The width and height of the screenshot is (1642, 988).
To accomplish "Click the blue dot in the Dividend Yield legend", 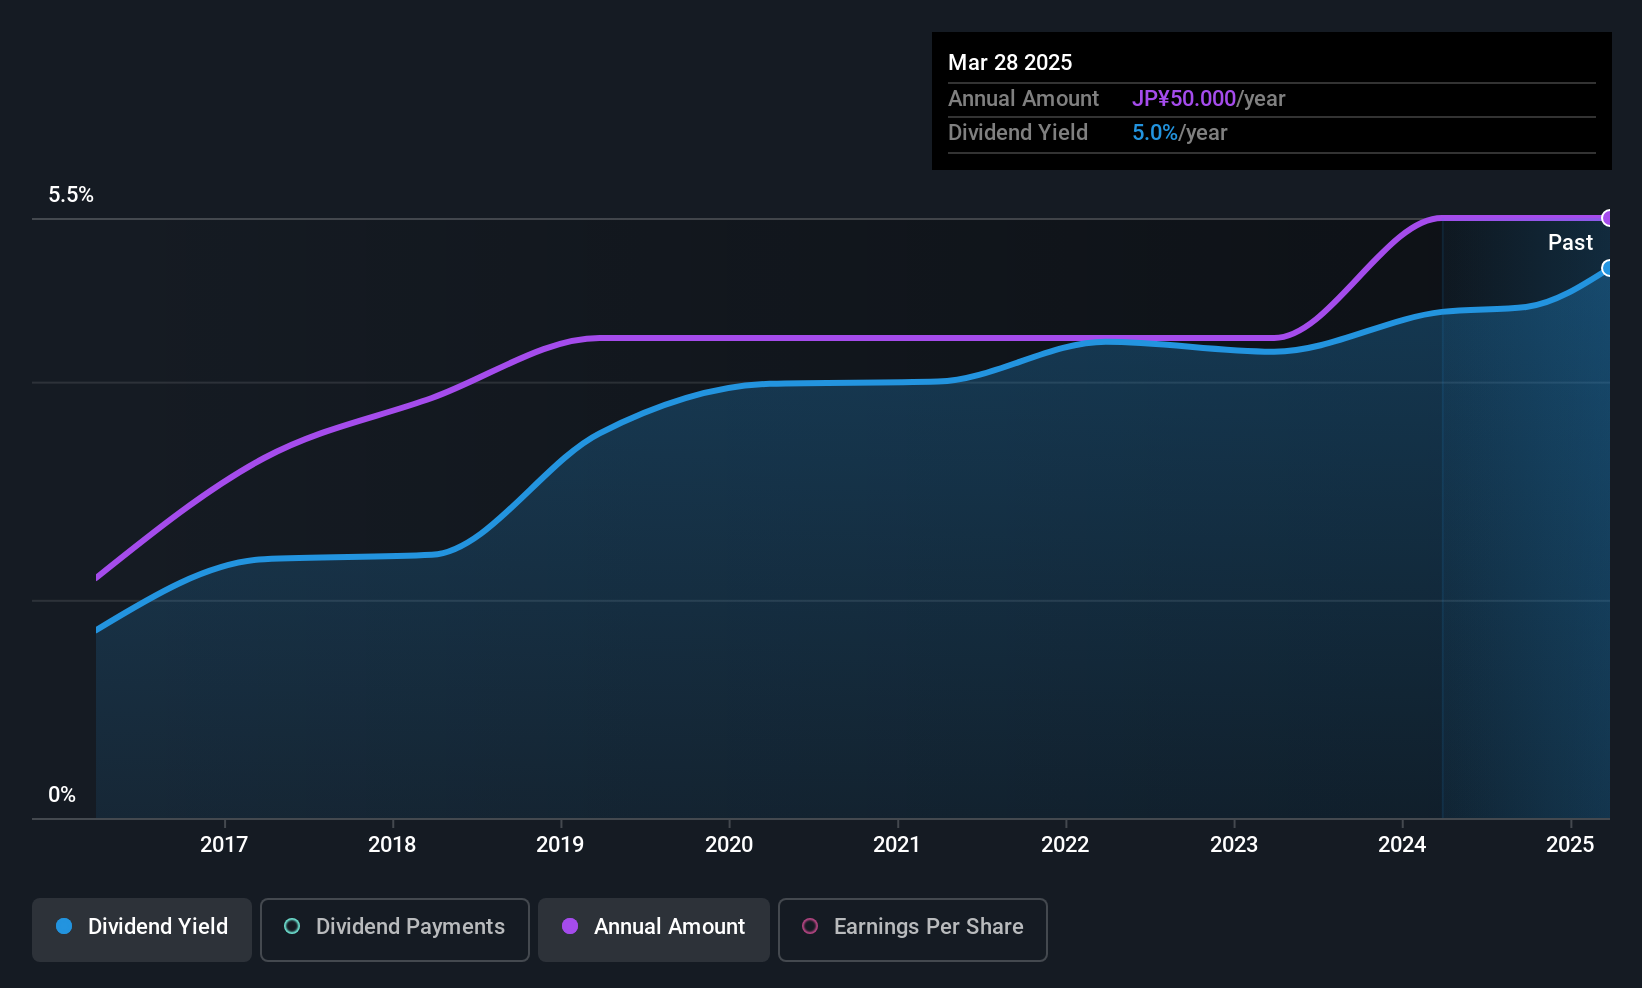I will [64, 926].
